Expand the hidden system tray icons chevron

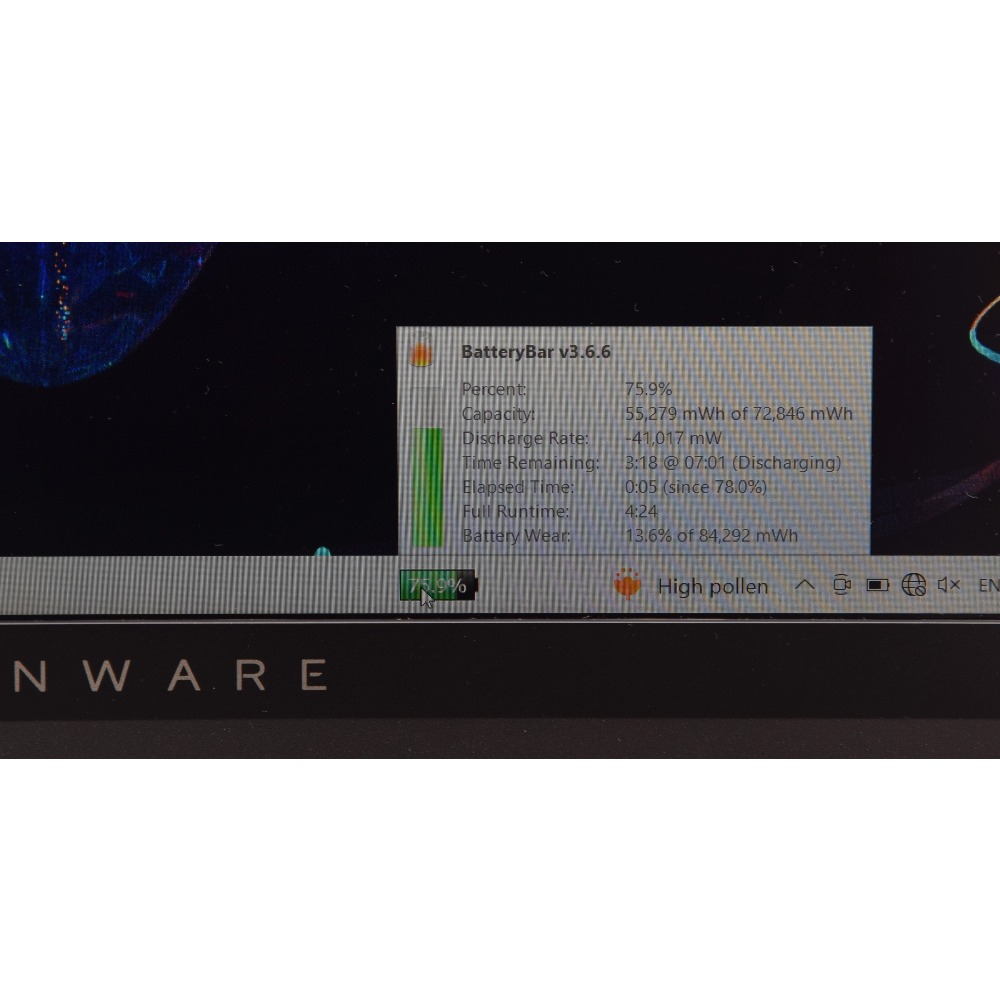pos(804,585)
